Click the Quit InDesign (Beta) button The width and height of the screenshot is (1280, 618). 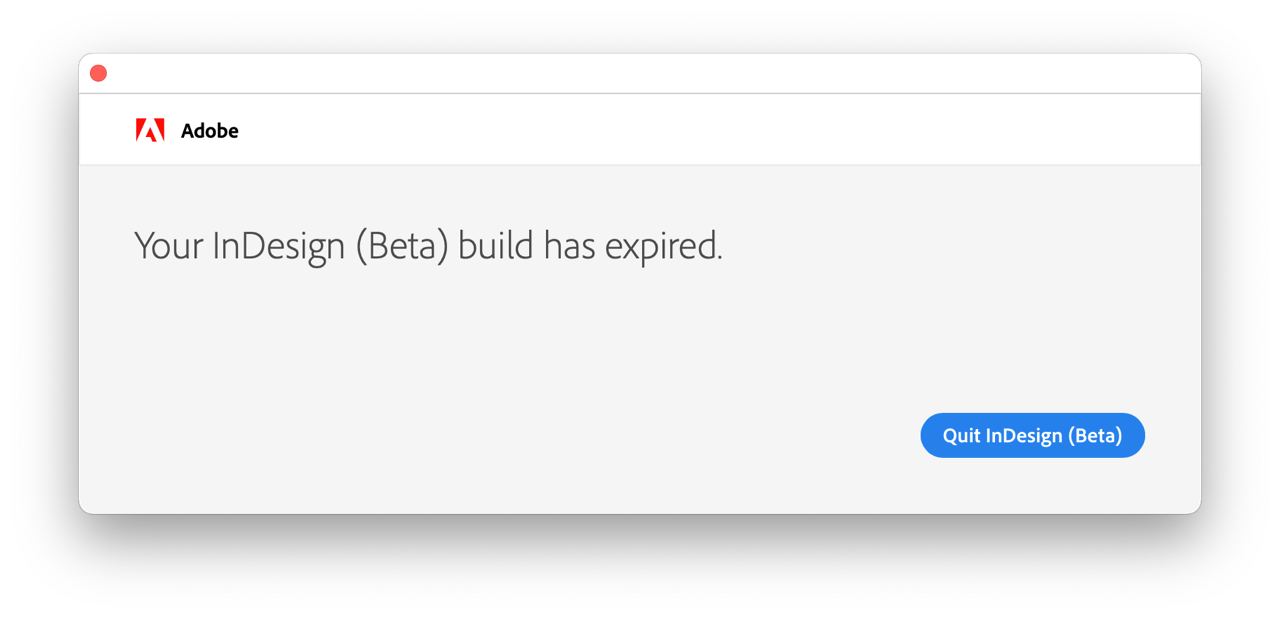coord(1032,435)
